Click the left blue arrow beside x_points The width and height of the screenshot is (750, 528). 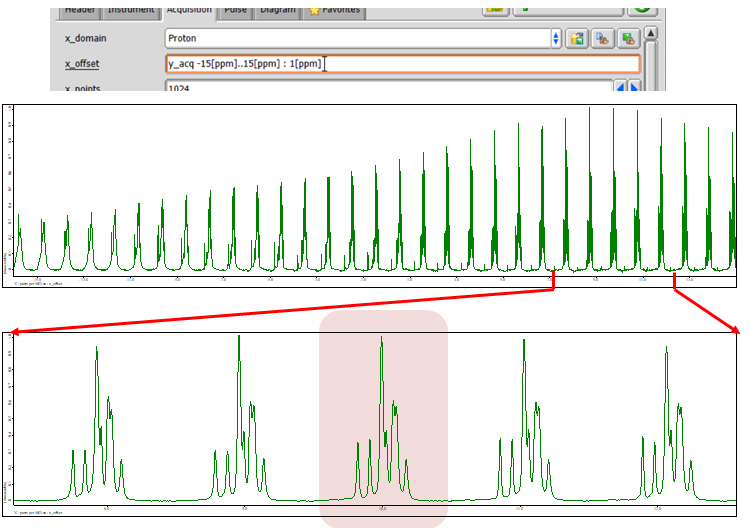[620, 88]
